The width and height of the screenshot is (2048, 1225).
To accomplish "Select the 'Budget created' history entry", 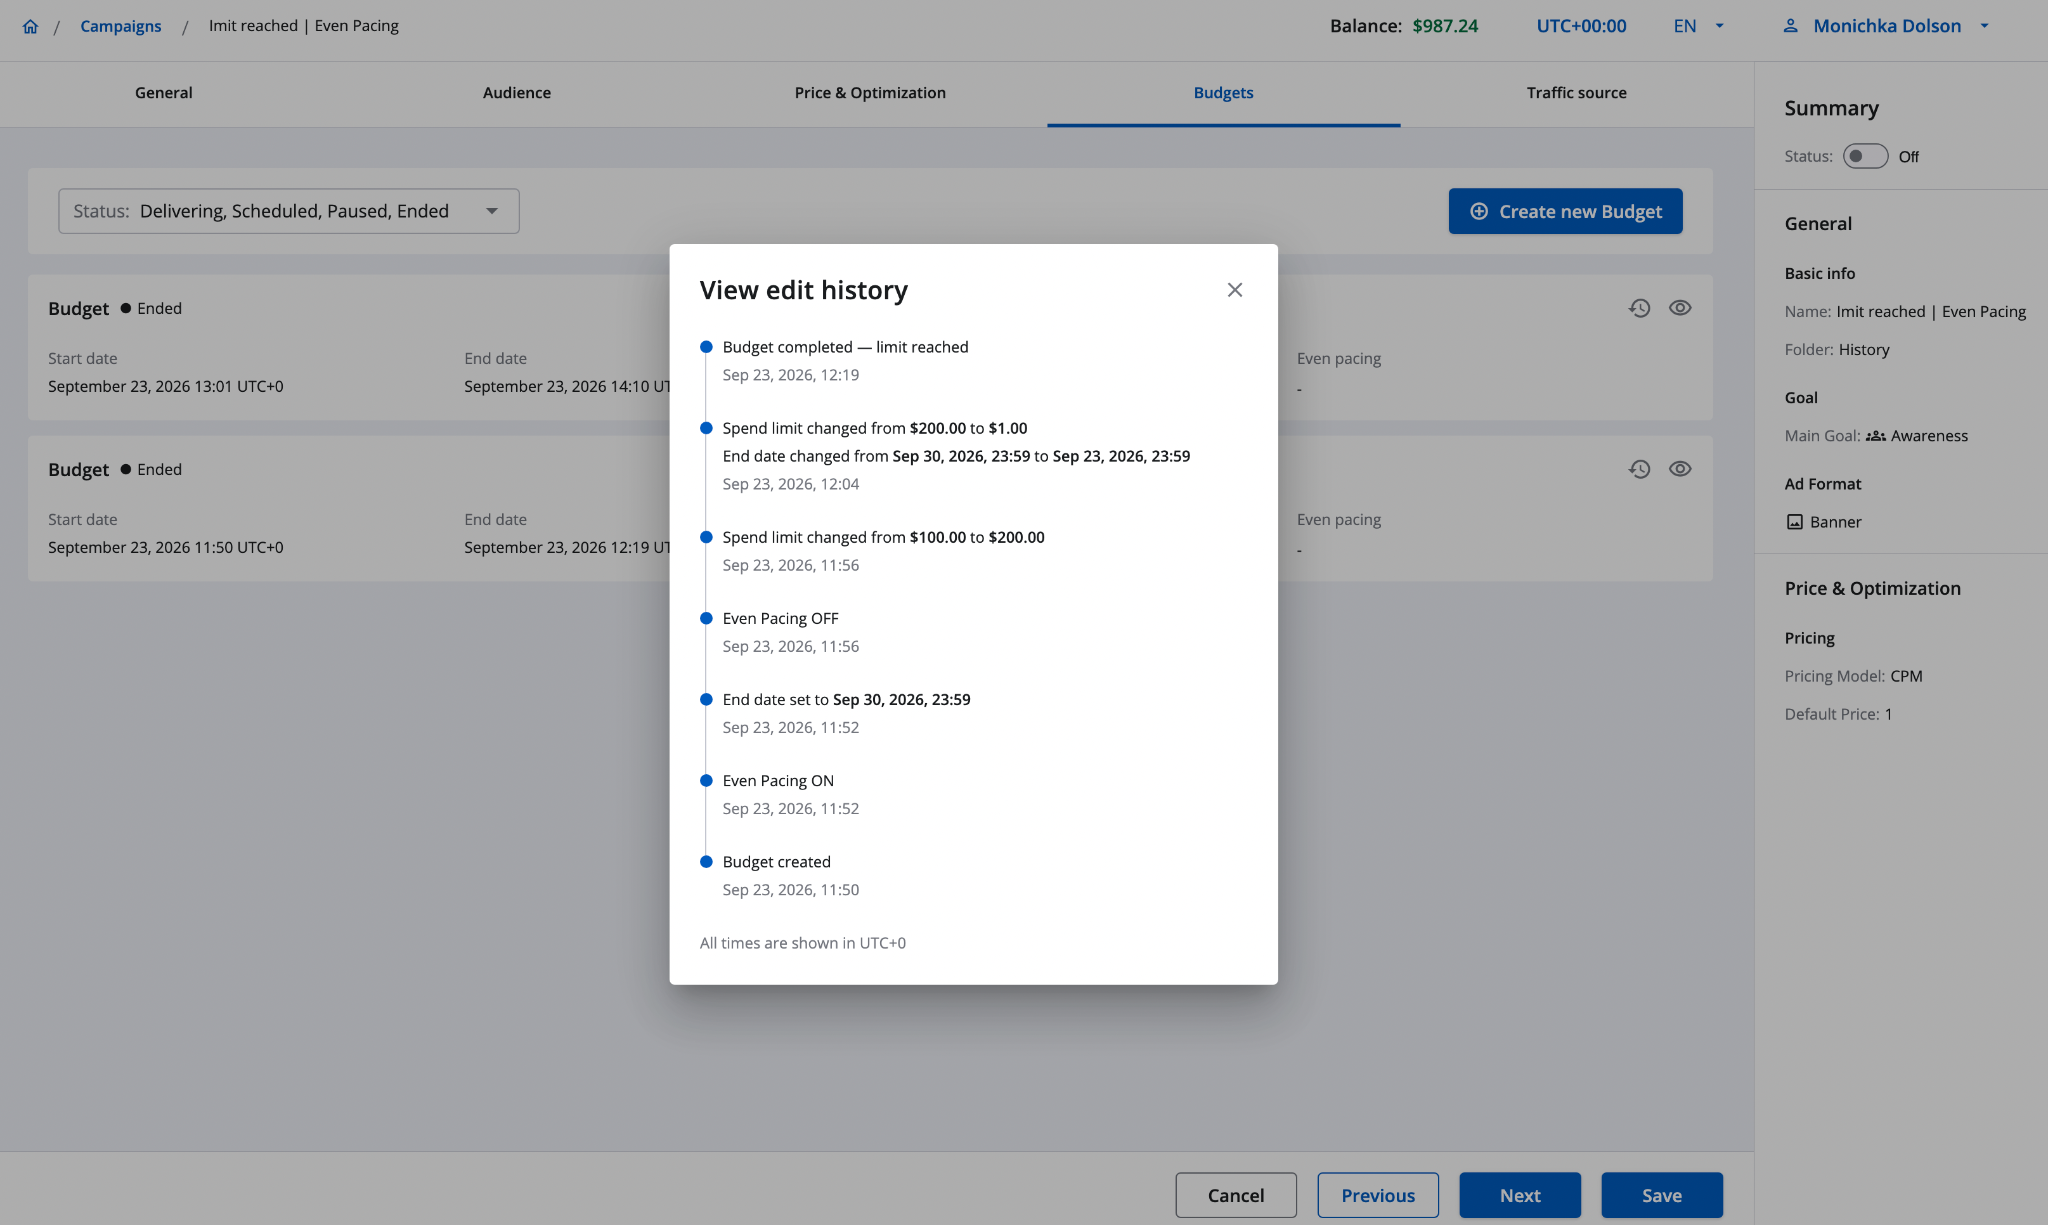I will [776, 862].
